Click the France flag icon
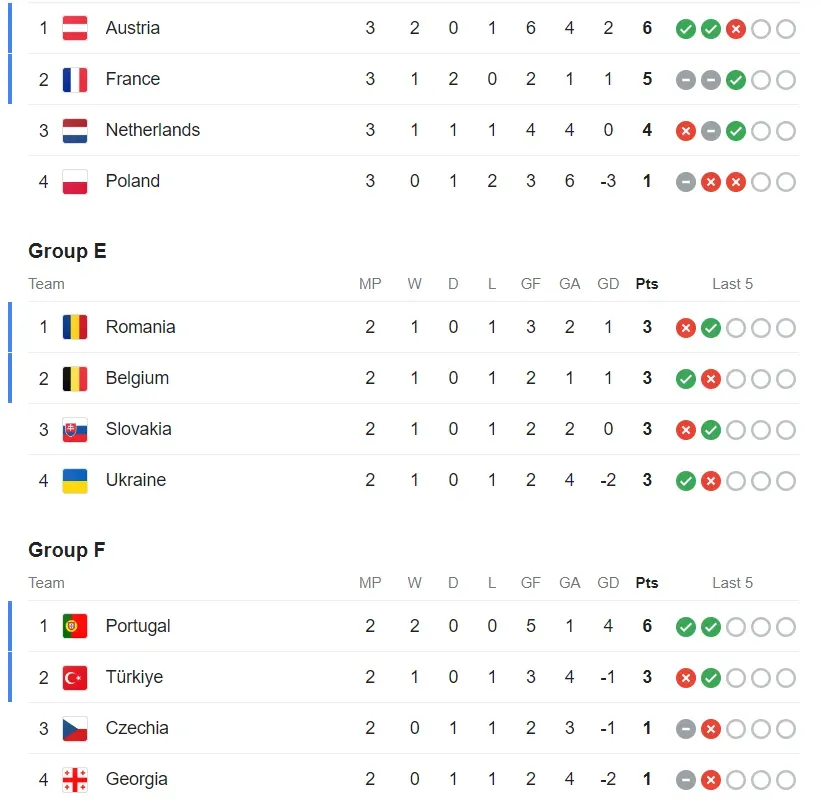The width and height of the screenshot is (821, 811). (x=75, y=79)
